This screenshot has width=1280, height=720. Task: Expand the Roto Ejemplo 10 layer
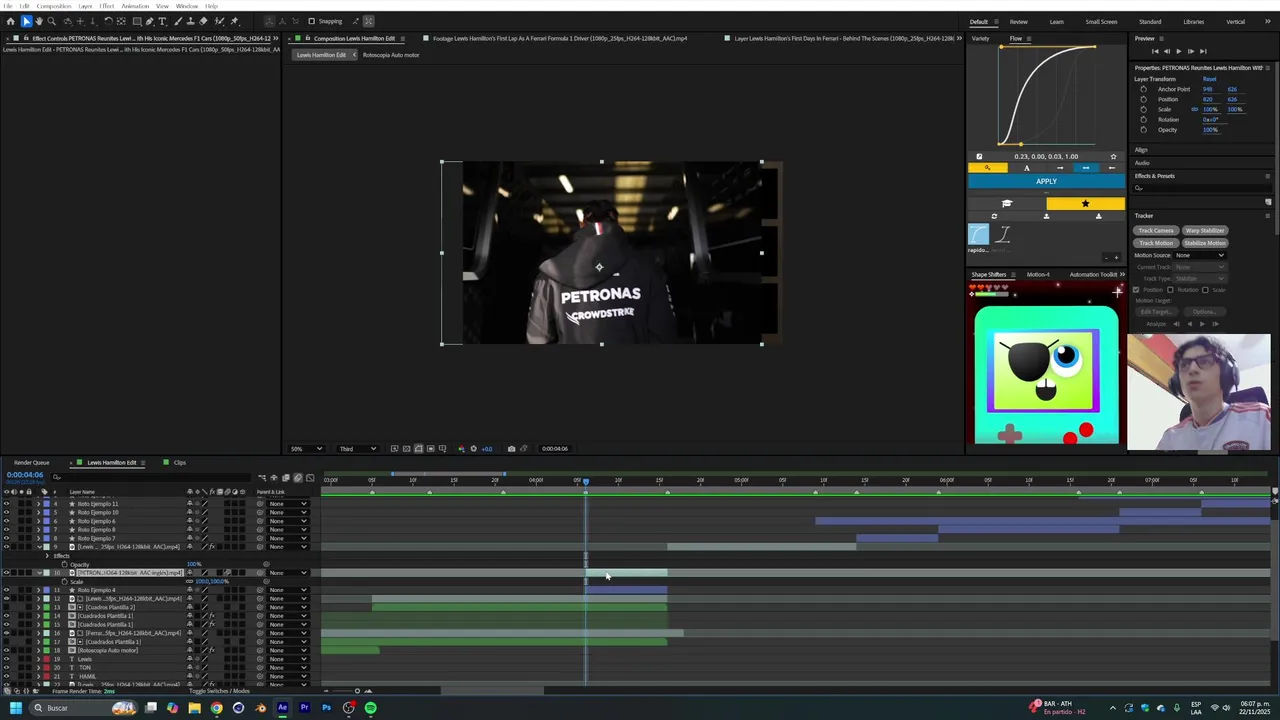[x=38, y=512]
